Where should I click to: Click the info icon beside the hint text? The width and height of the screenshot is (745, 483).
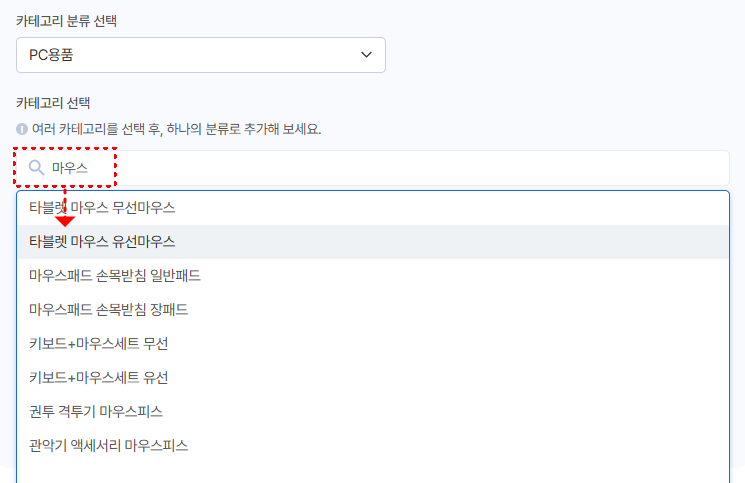(x=22, y=130)
